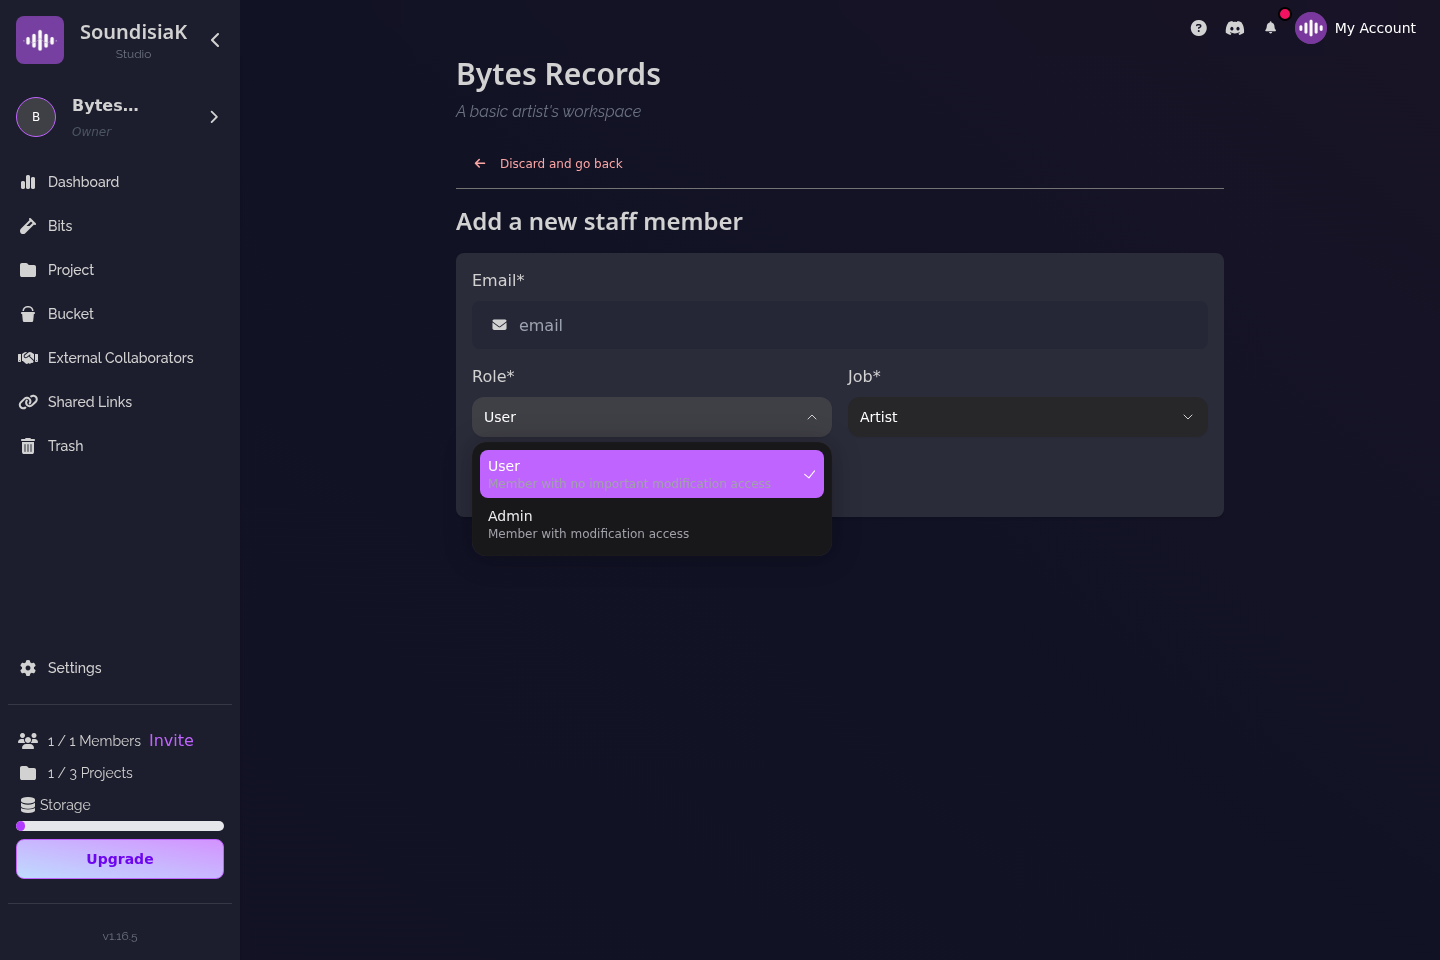Image resolution: width=1440 pixels, height=960 pixels.
Task: Open Bucket in the sidebar
Action: [120, 314]
